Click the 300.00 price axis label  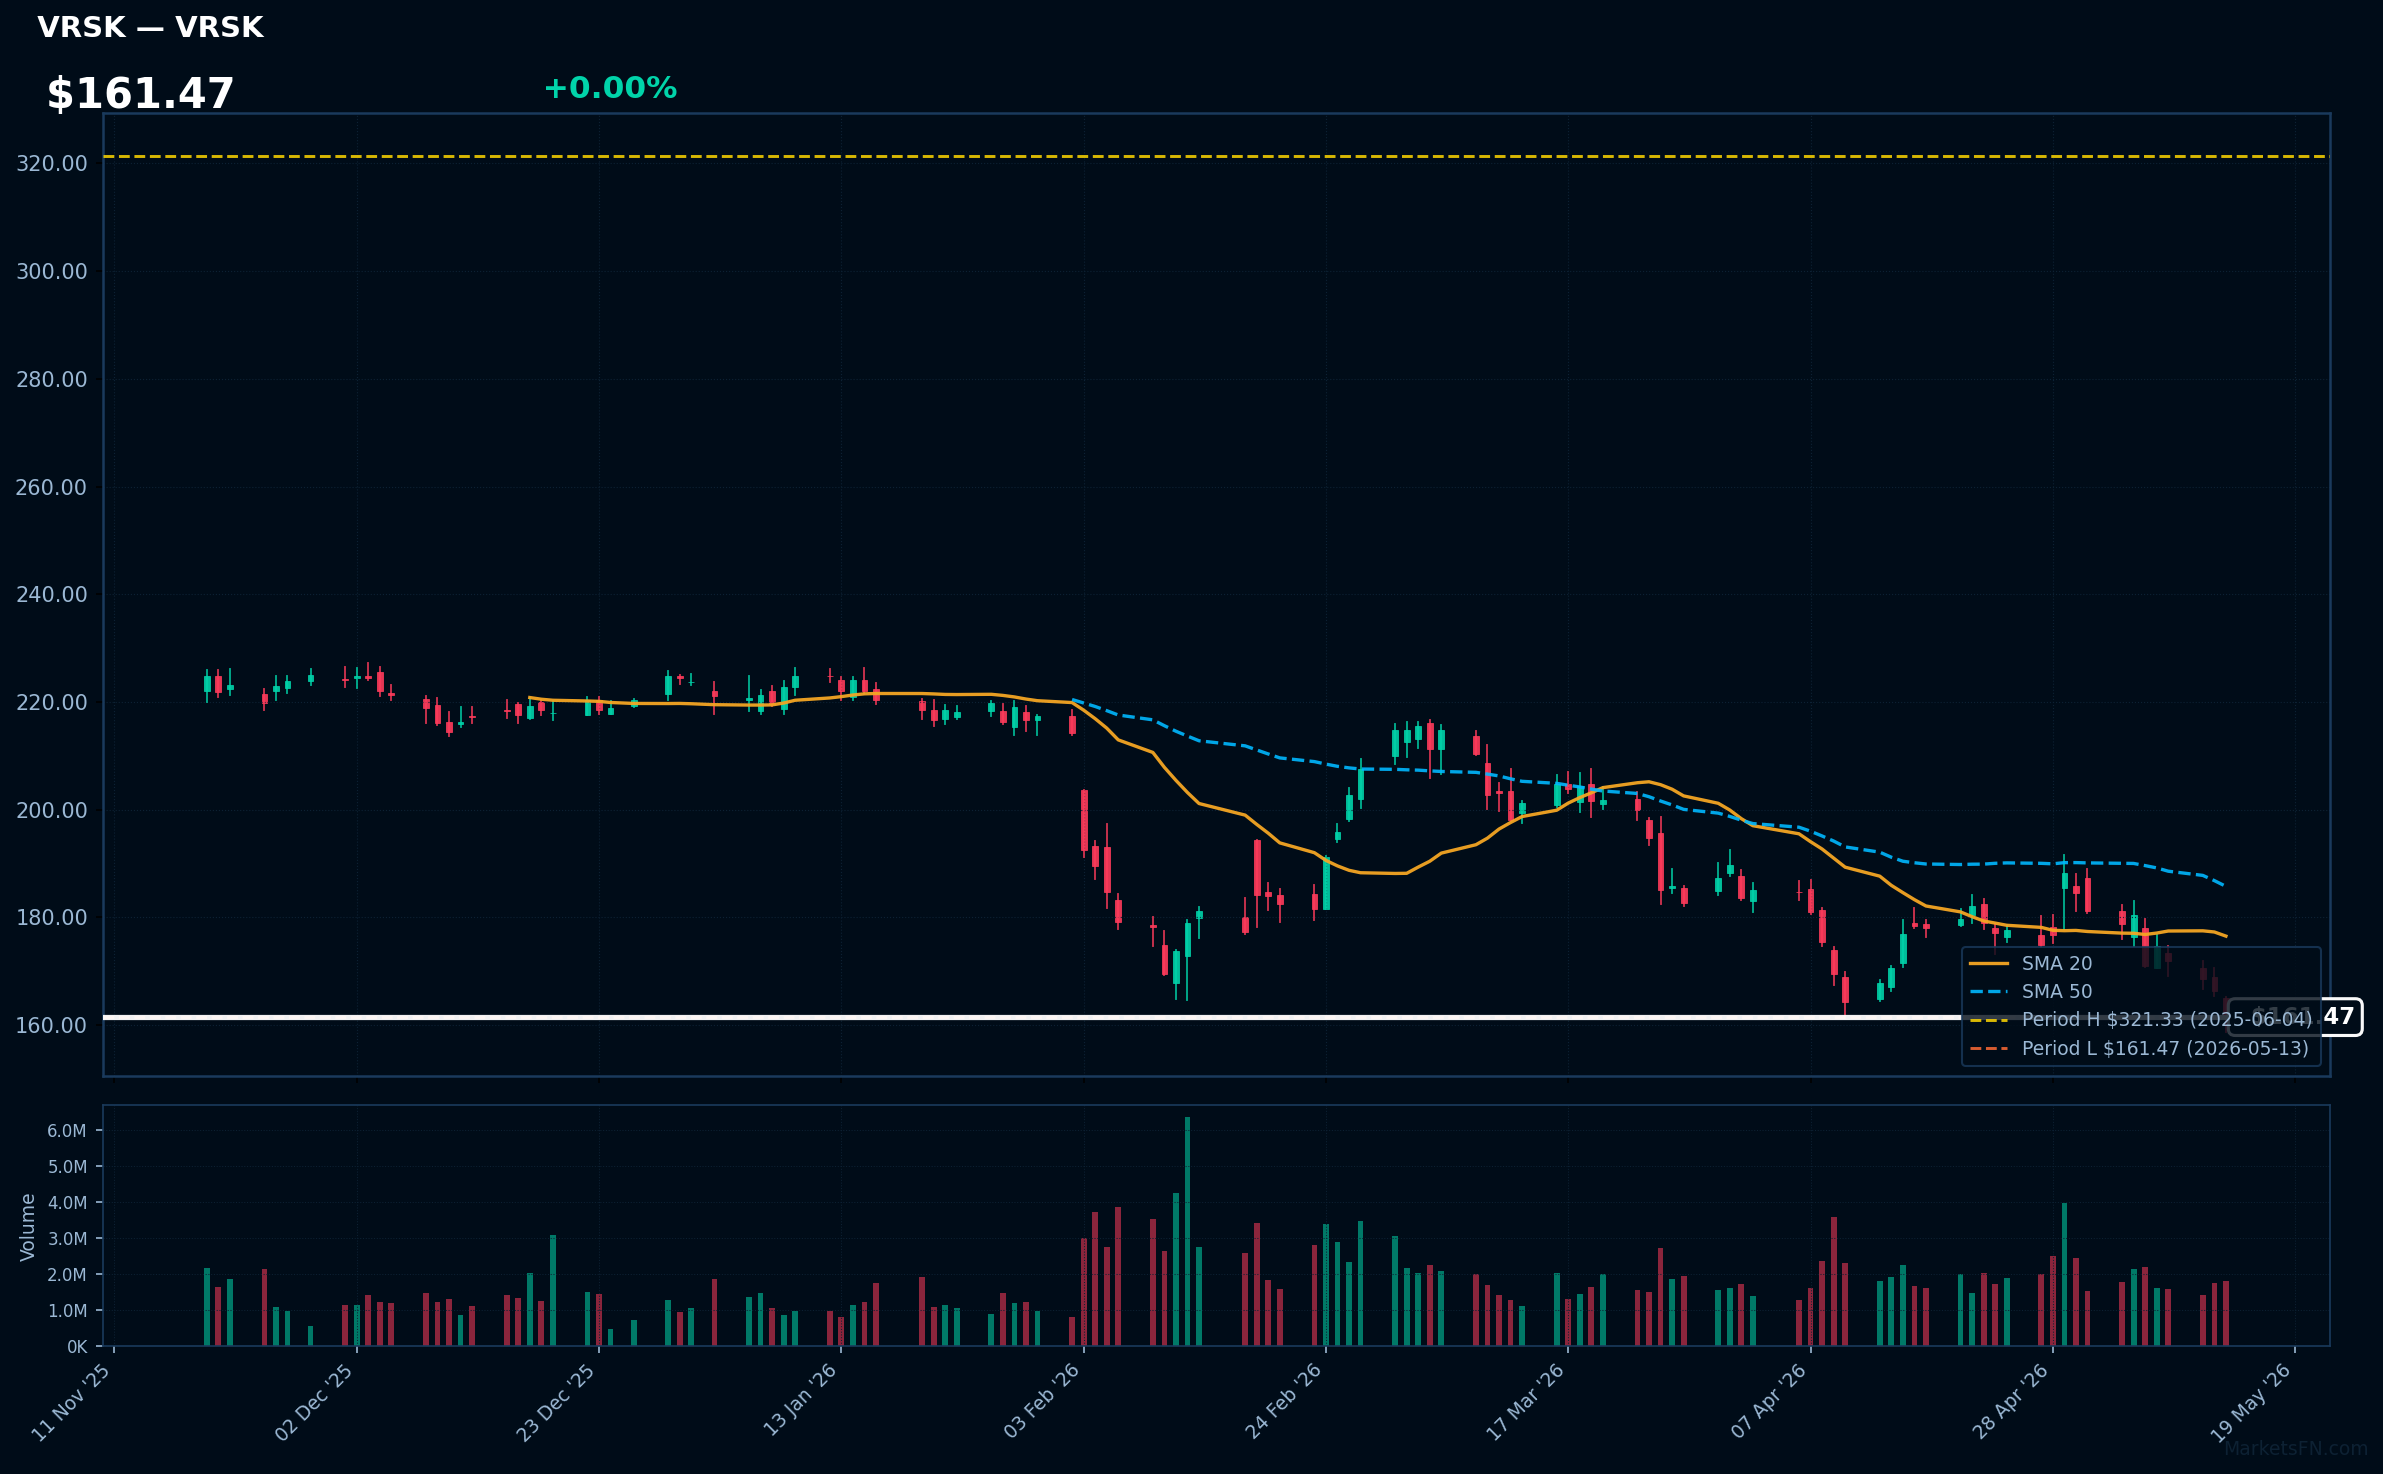point(52,271)
